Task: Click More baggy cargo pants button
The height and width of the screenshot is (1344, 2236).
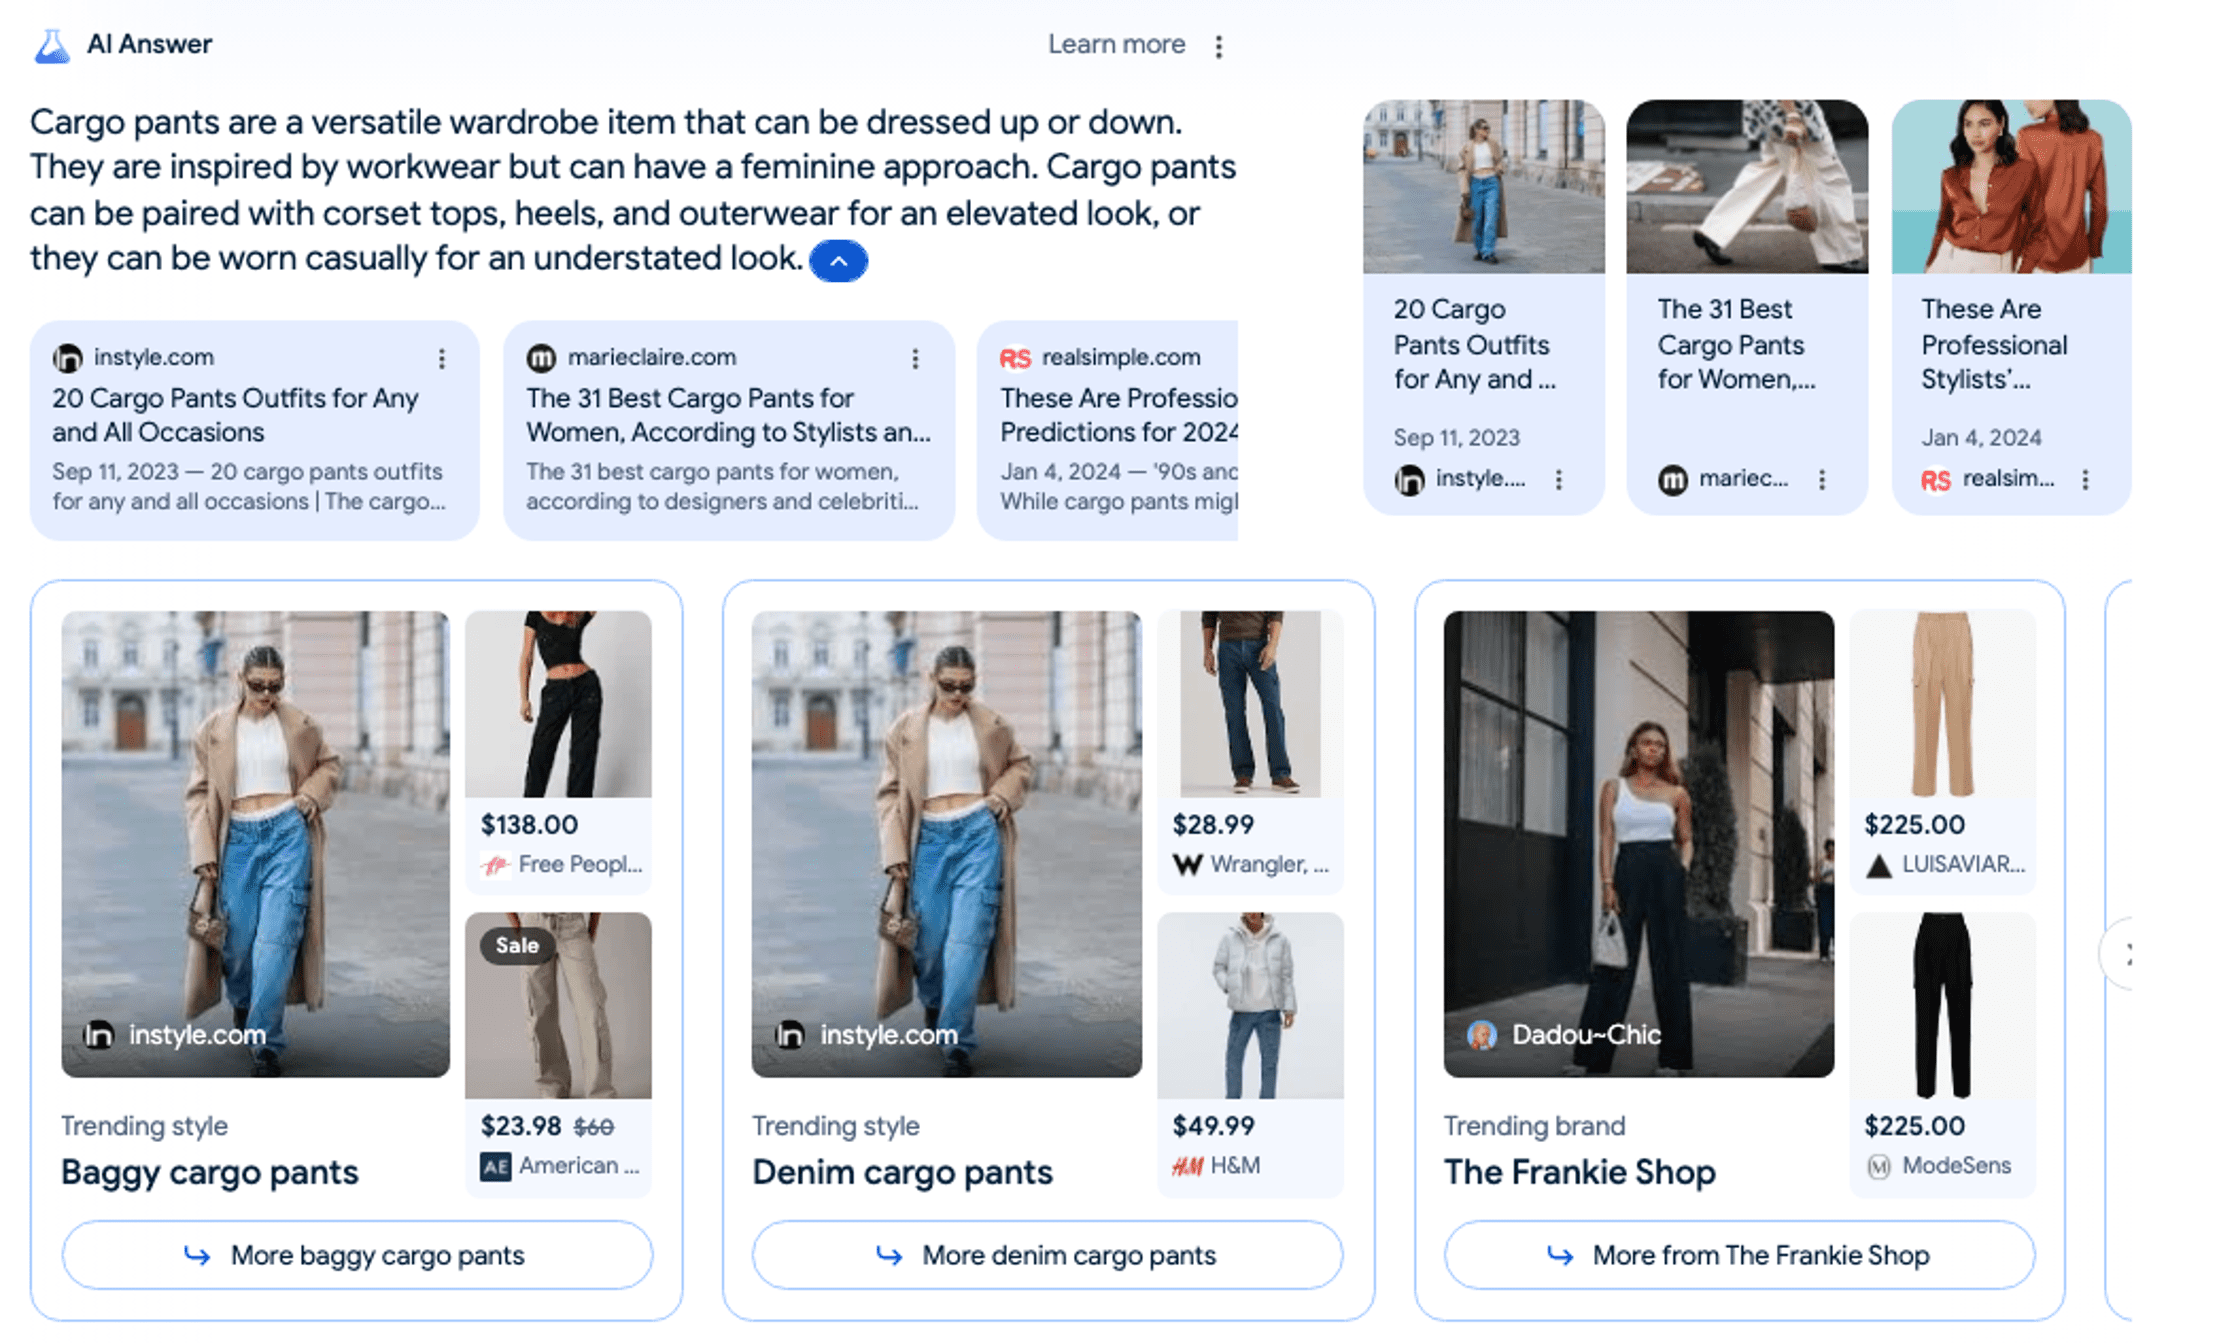Action: (357, 1255)
